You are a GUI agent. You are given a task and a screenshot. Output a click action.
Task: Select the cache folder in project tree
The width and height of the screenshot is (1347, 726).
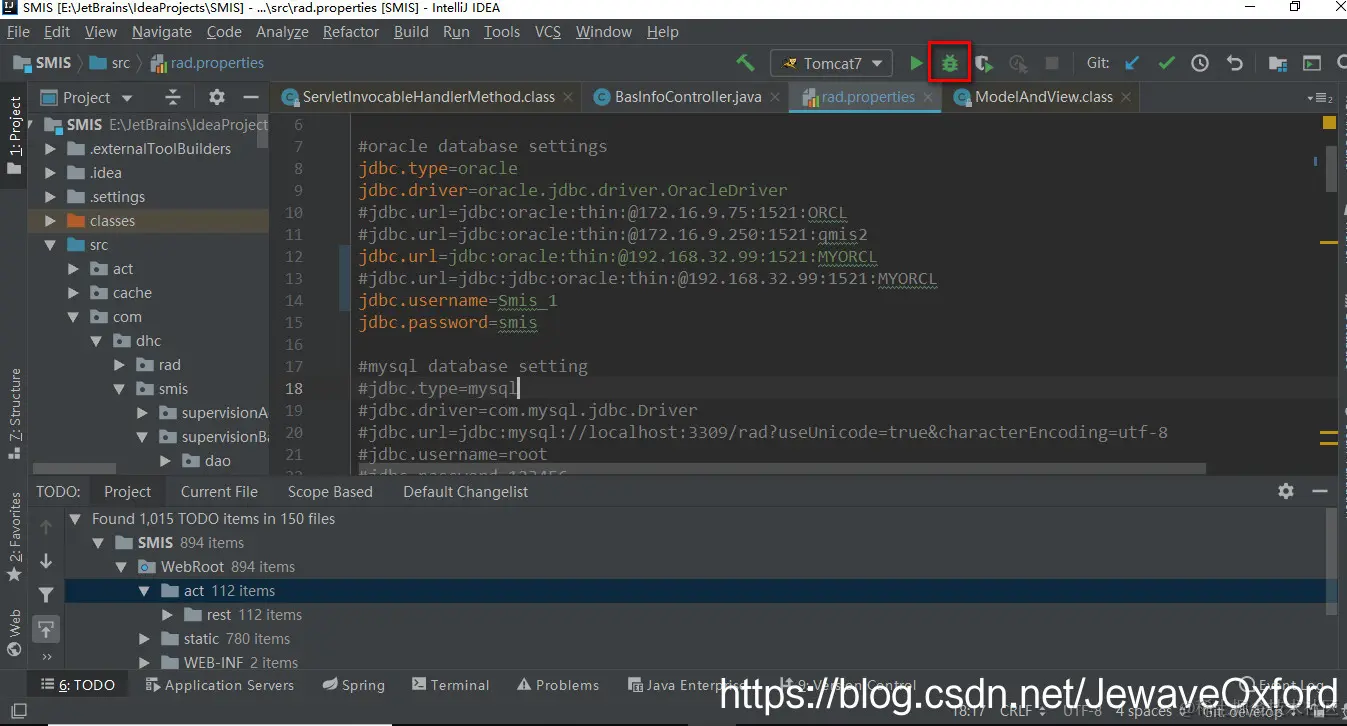click(x=120, y=293)
